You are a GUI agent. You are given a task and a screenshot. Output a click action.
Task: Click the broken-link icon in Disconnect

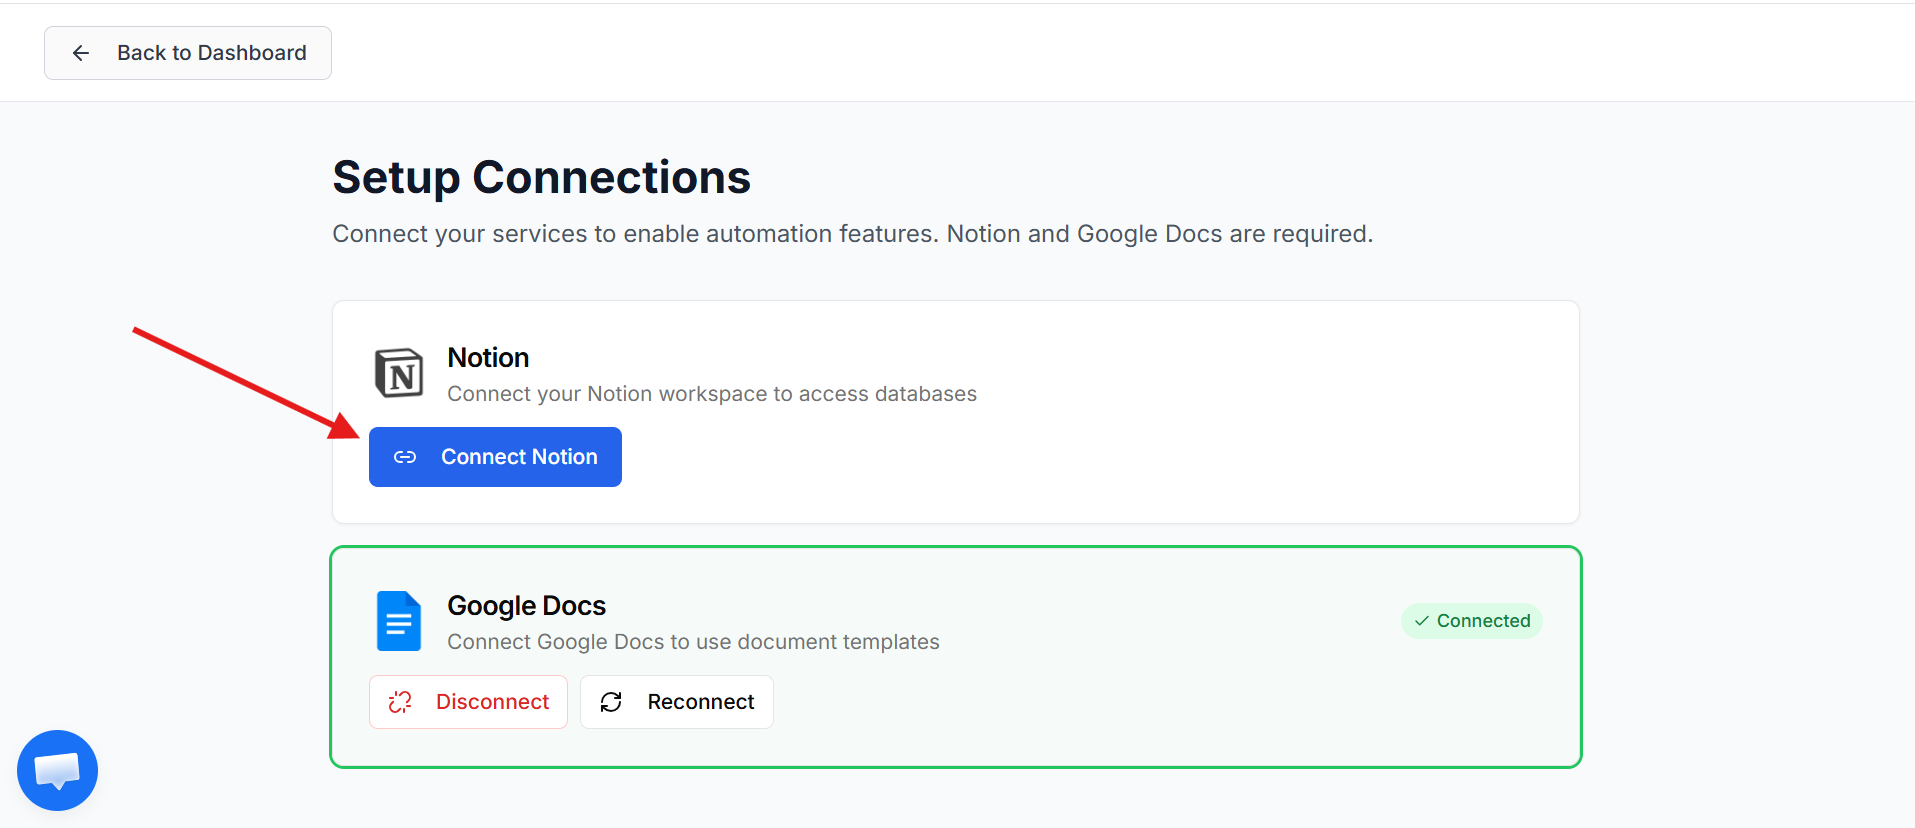(400, 702)
